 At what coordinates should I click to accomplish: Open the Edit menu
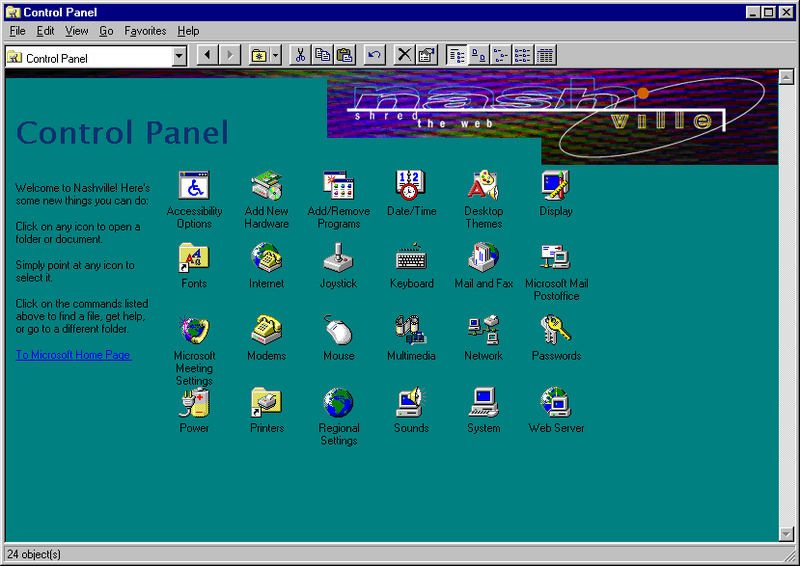45,31
